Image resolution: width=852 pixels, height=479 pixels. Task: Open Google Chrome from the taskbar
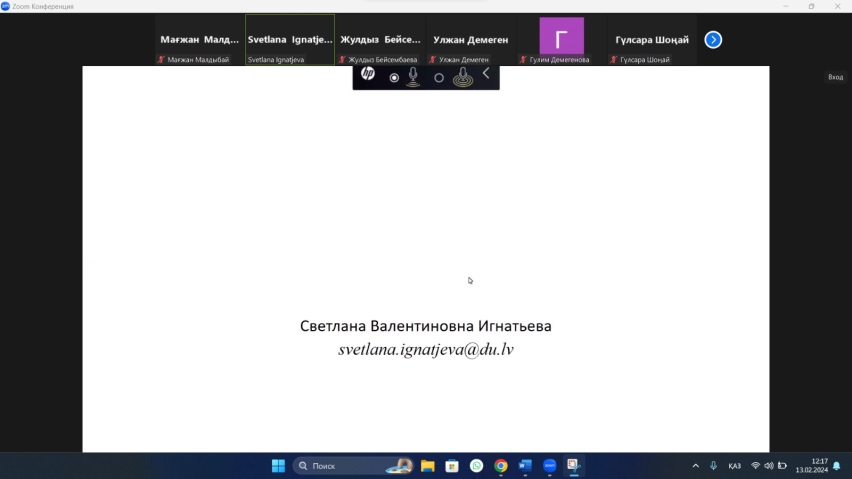pyautogui.click(x=500, y=466)
